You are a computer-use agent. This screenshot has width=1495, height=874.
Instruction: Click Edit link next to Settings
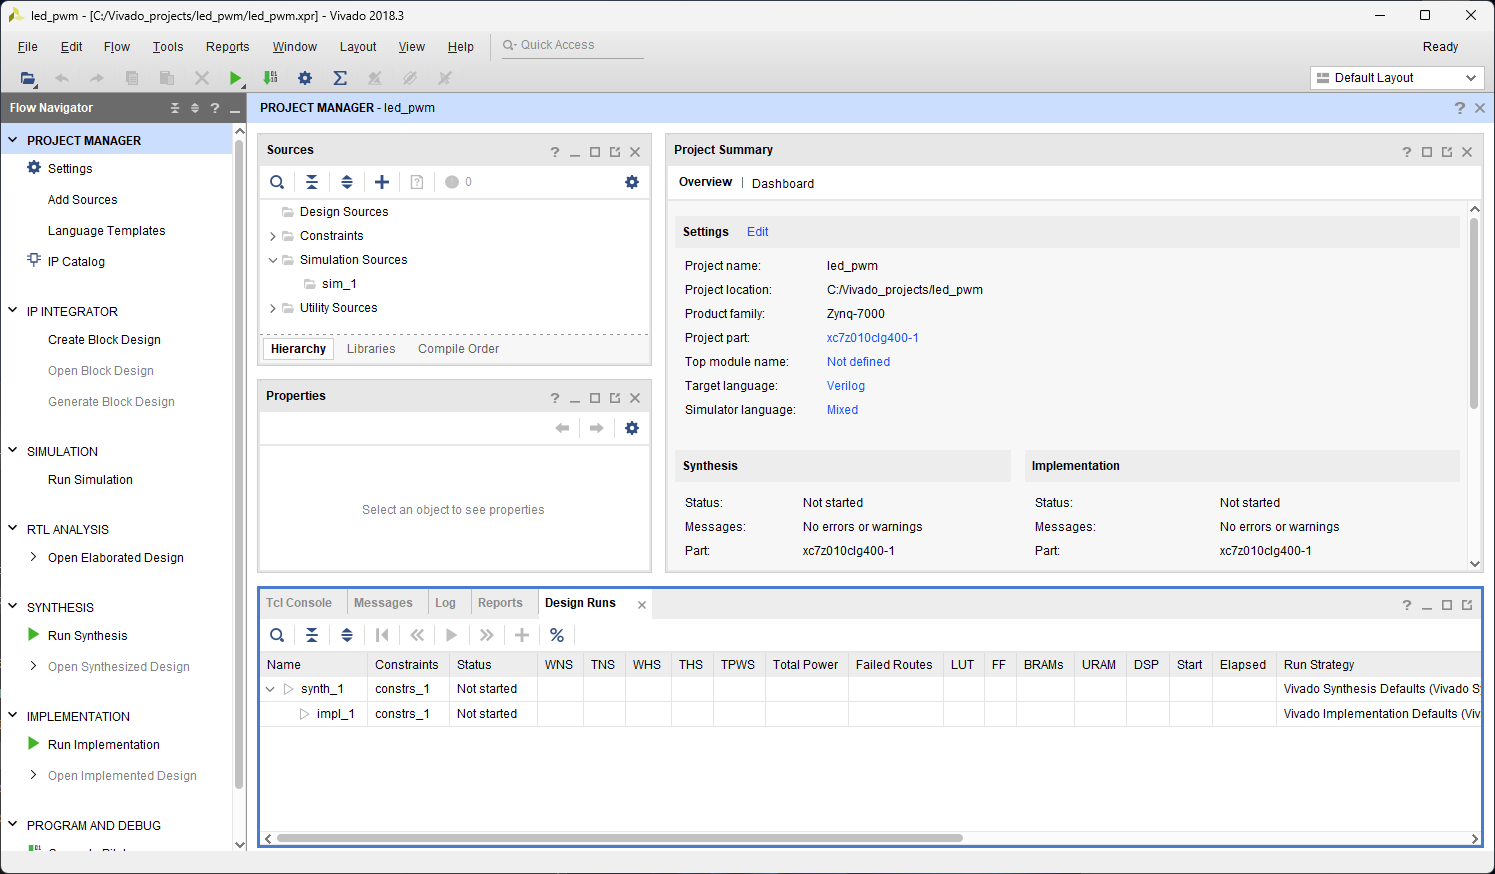(758, 232)
